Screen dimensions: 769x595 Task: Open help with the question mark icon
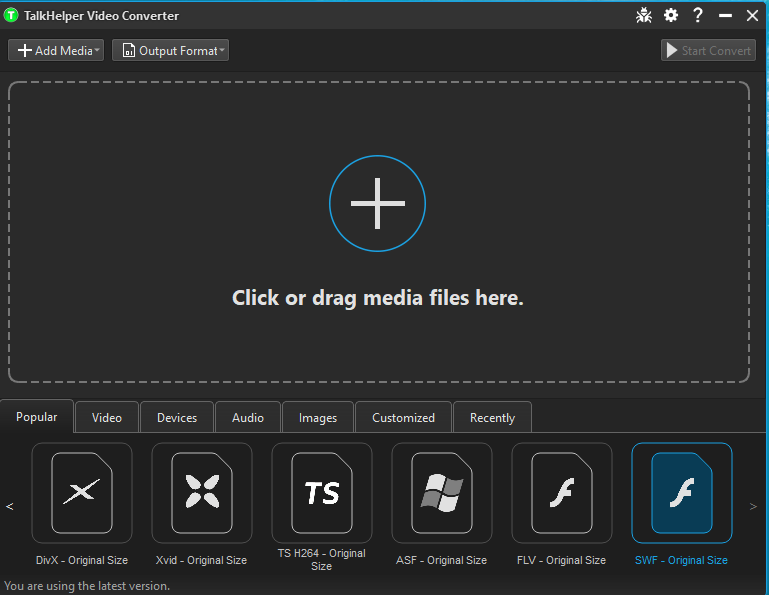click(697, 15)
